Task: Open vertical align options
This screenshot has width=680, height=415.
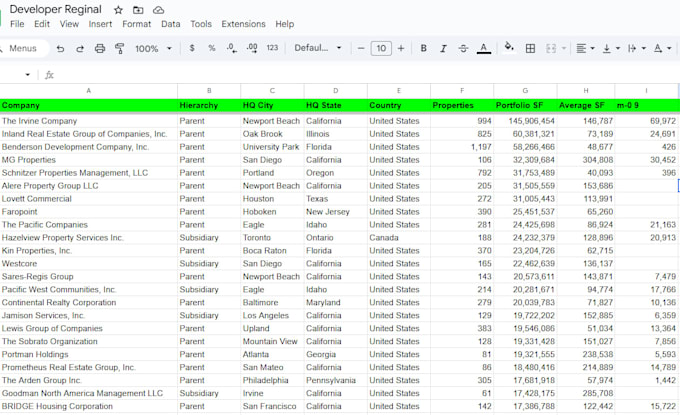Action: (611, 49)
